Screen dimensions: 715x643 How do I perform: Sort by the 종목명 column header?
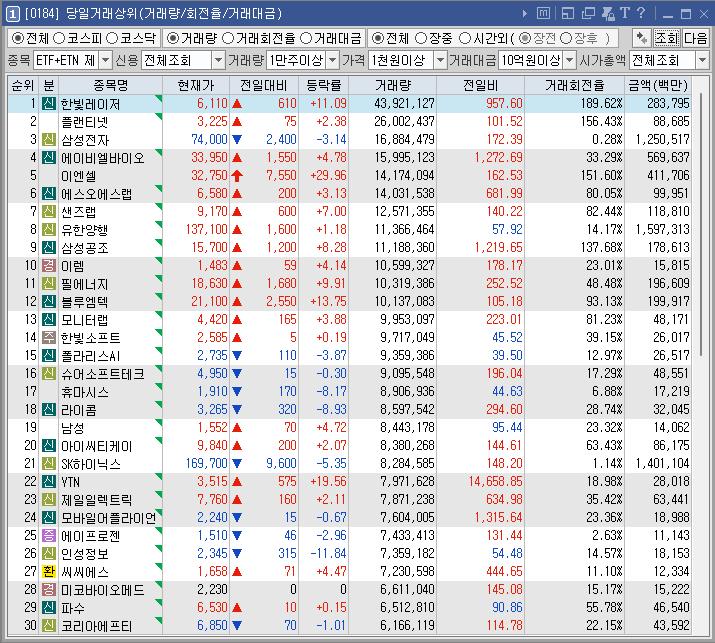(x=111, y=85)
